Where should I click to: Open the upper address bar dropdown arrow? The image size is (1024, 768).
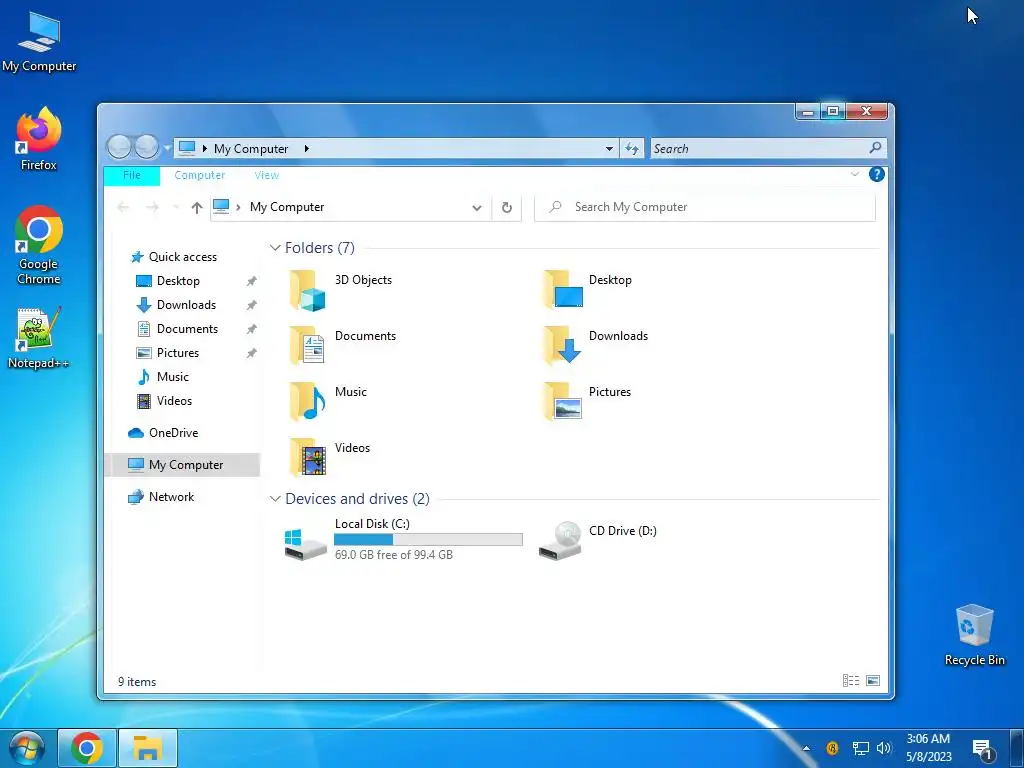point(609,148)
